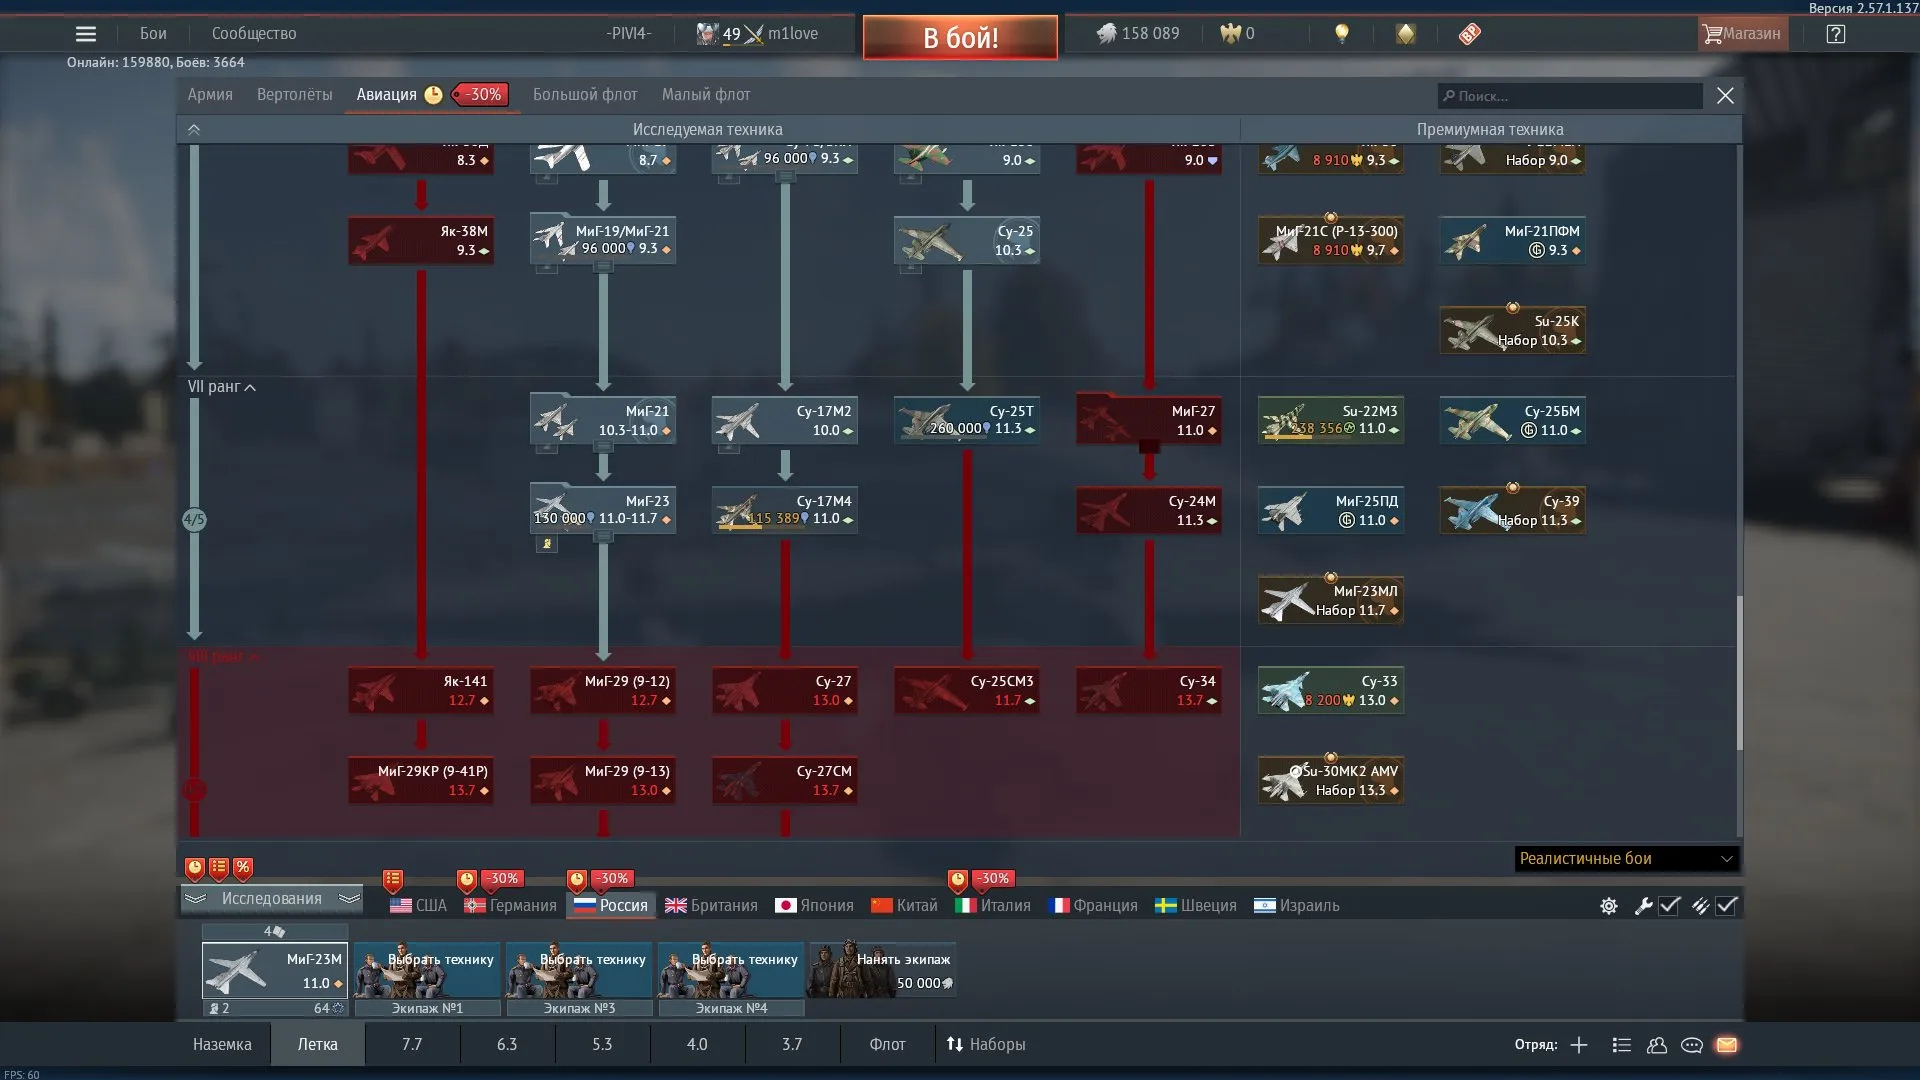Click the rank VII 4/5 progress marker
The width and height of the screenshot is (1920, 1080).
click(x=194, y=520)
